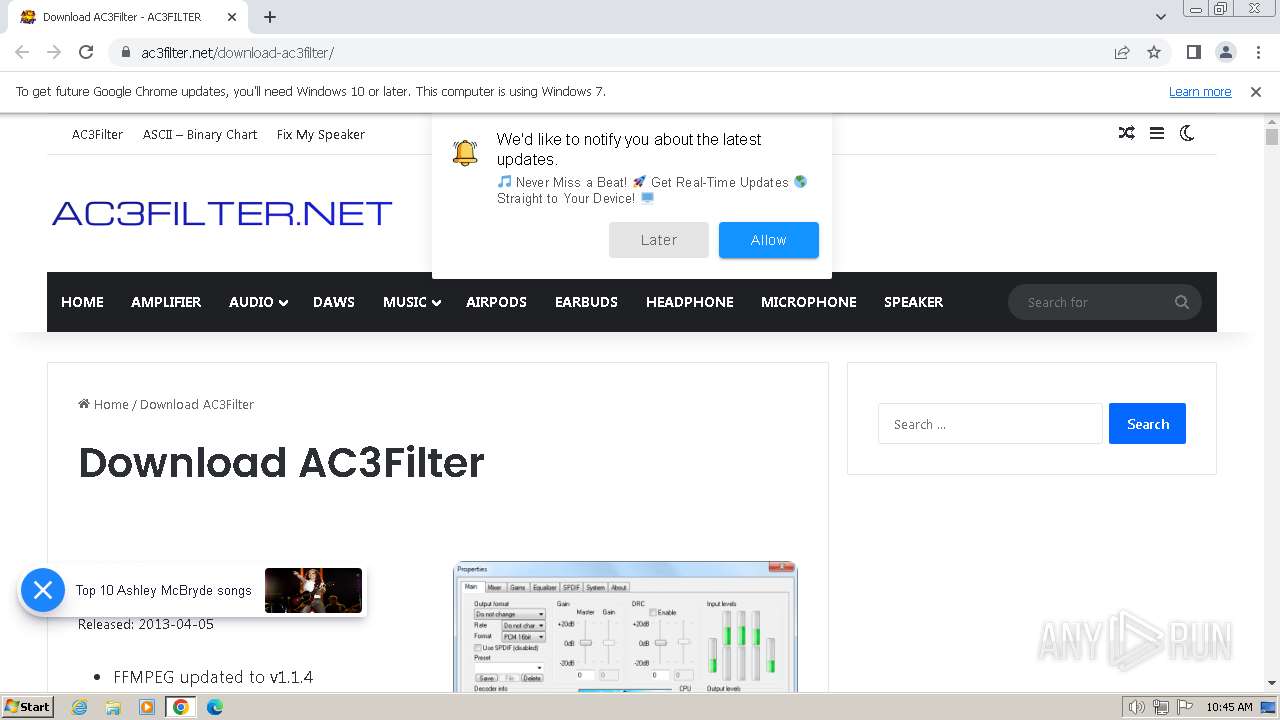Open the EARBUDS menu item
The width and height of the screenshot is (1280, 720).
pos(586,302)
